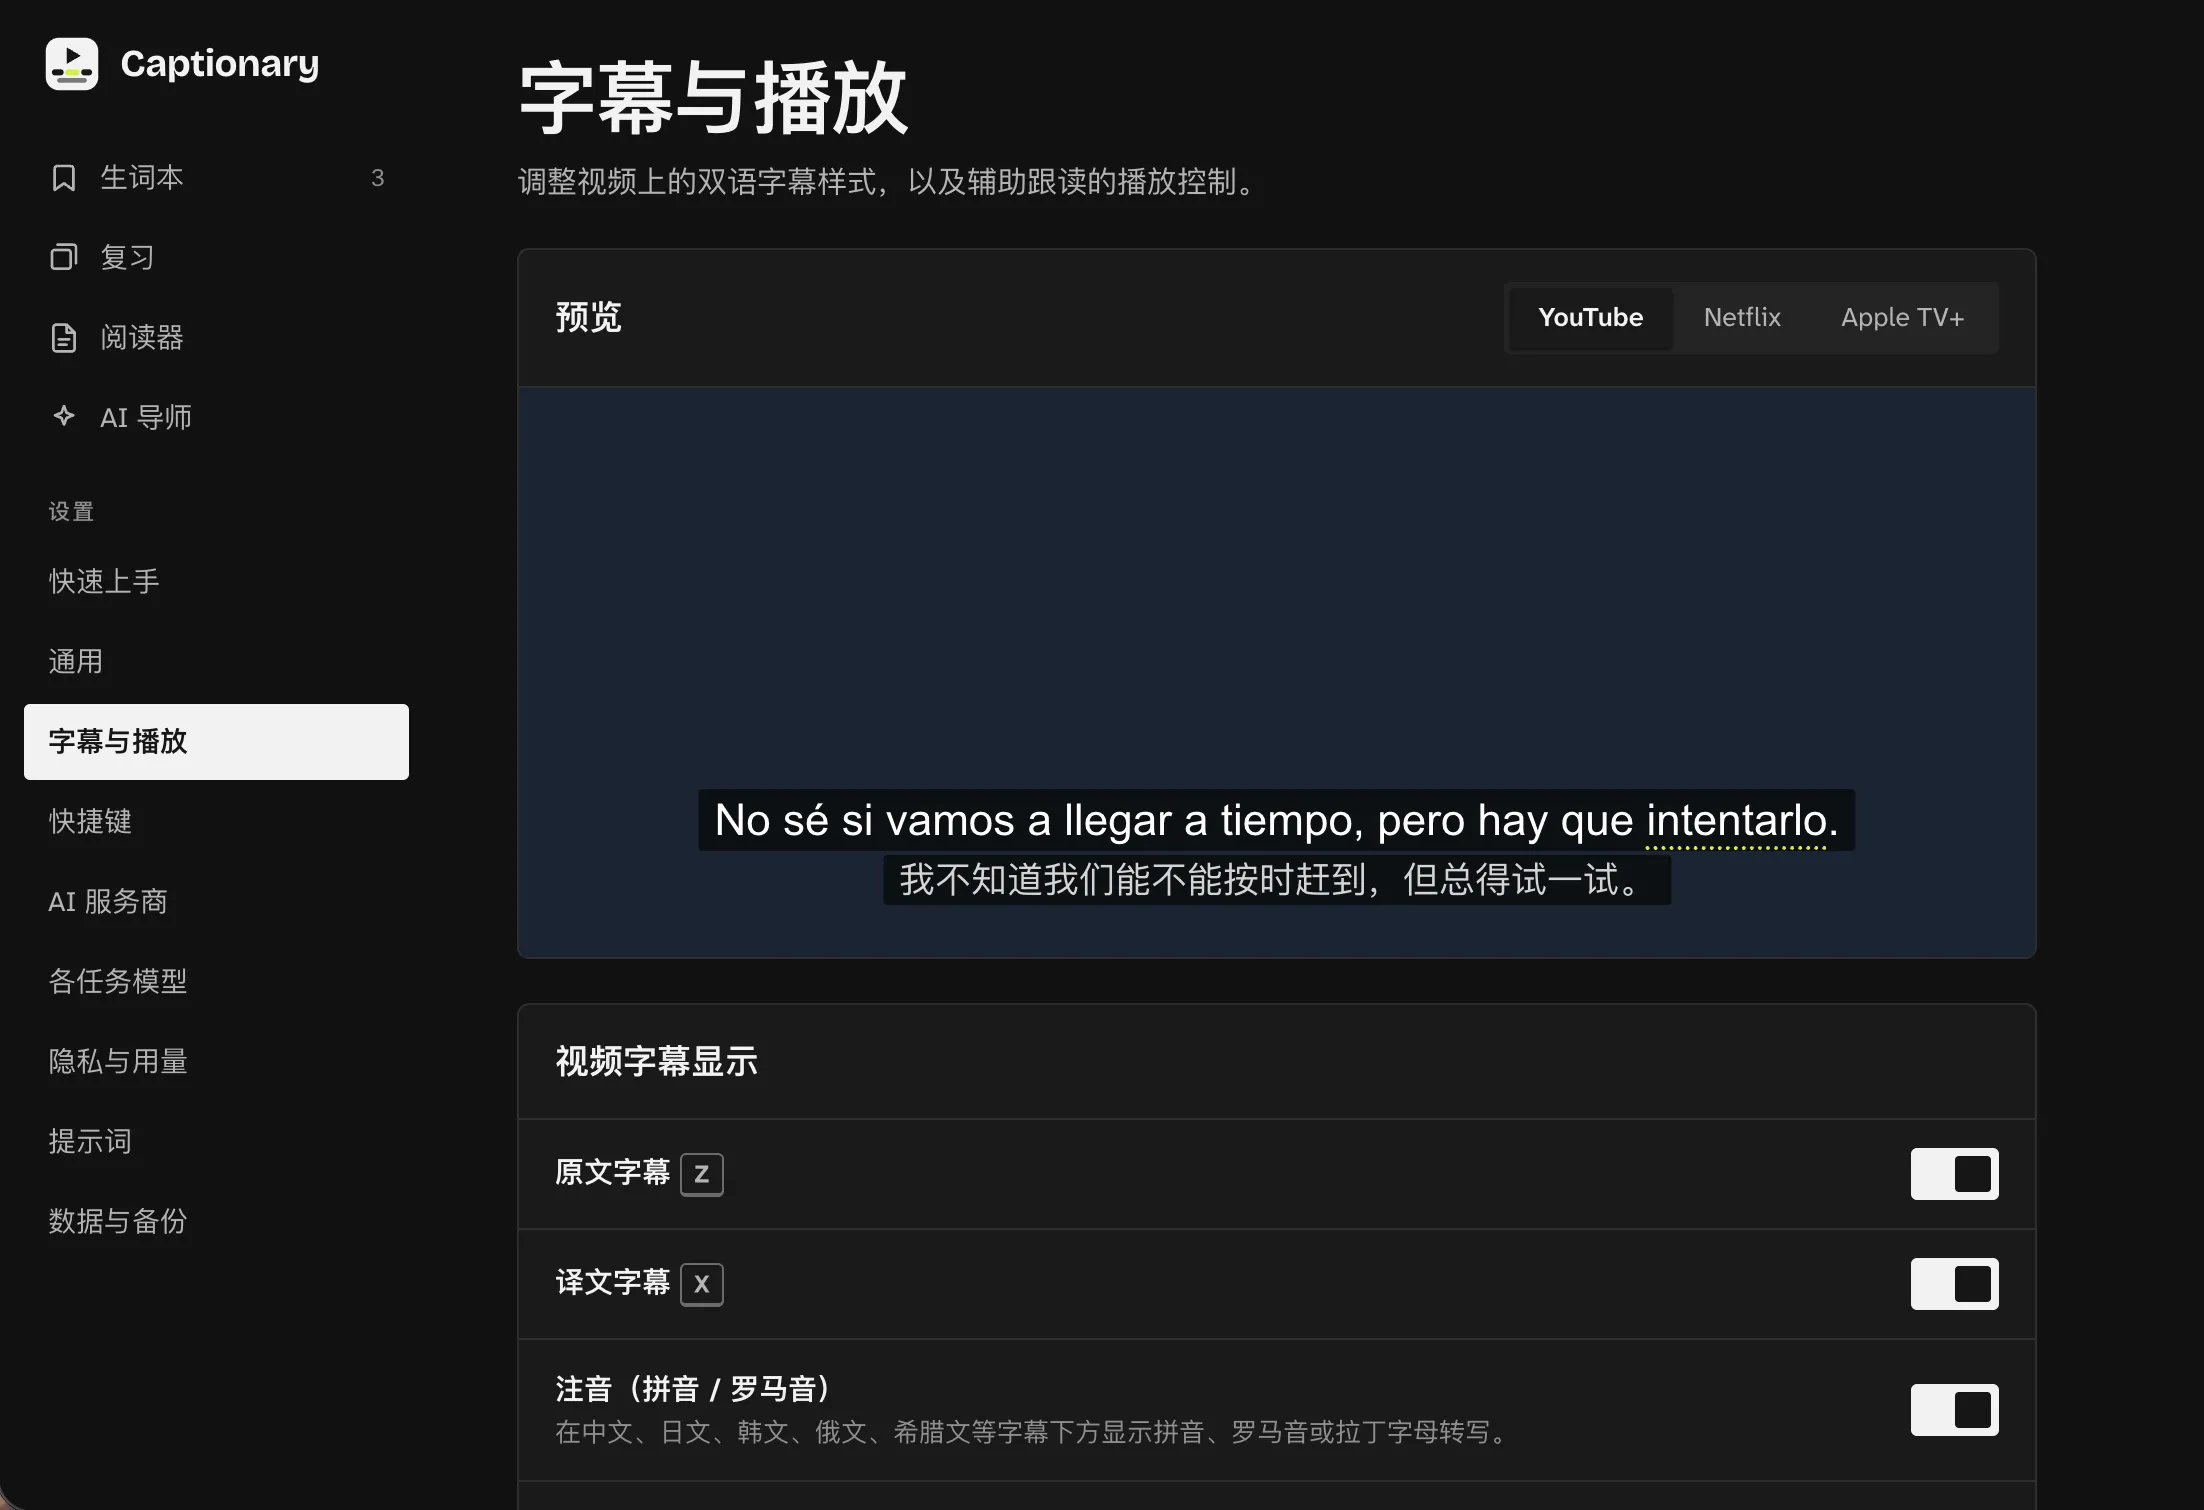This screenshot has height=1510, width=2204.
Task: Click the Captionary logo icon
Action: (72, 64)
